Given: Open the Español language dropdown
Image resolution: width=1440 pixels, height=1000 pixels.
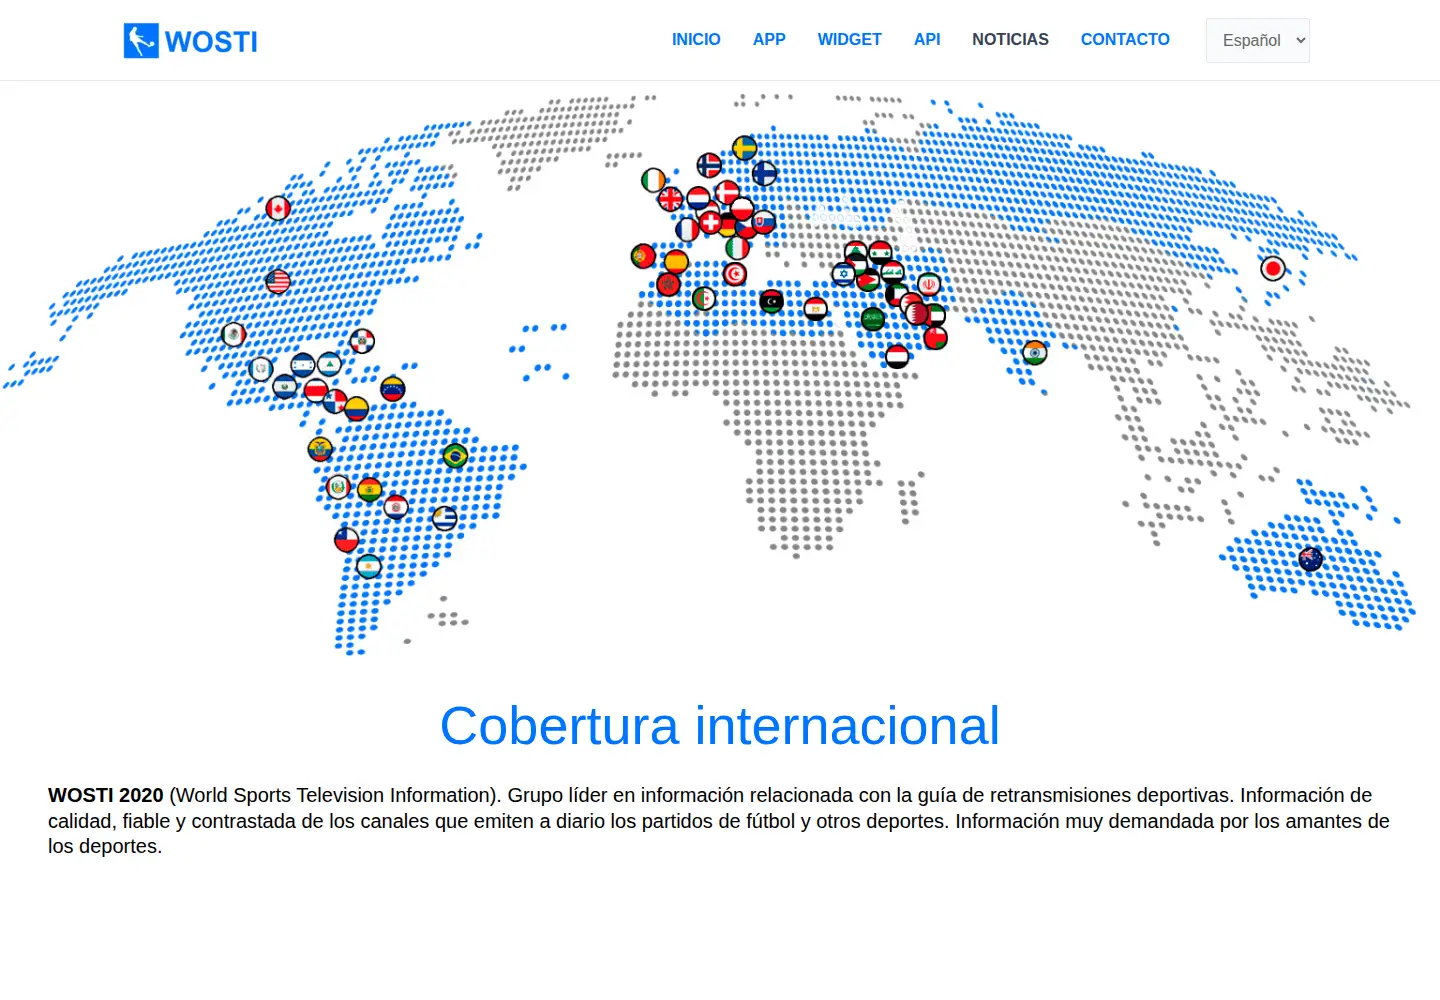Looking at the screenshot, I should [x=1257, y=40].
